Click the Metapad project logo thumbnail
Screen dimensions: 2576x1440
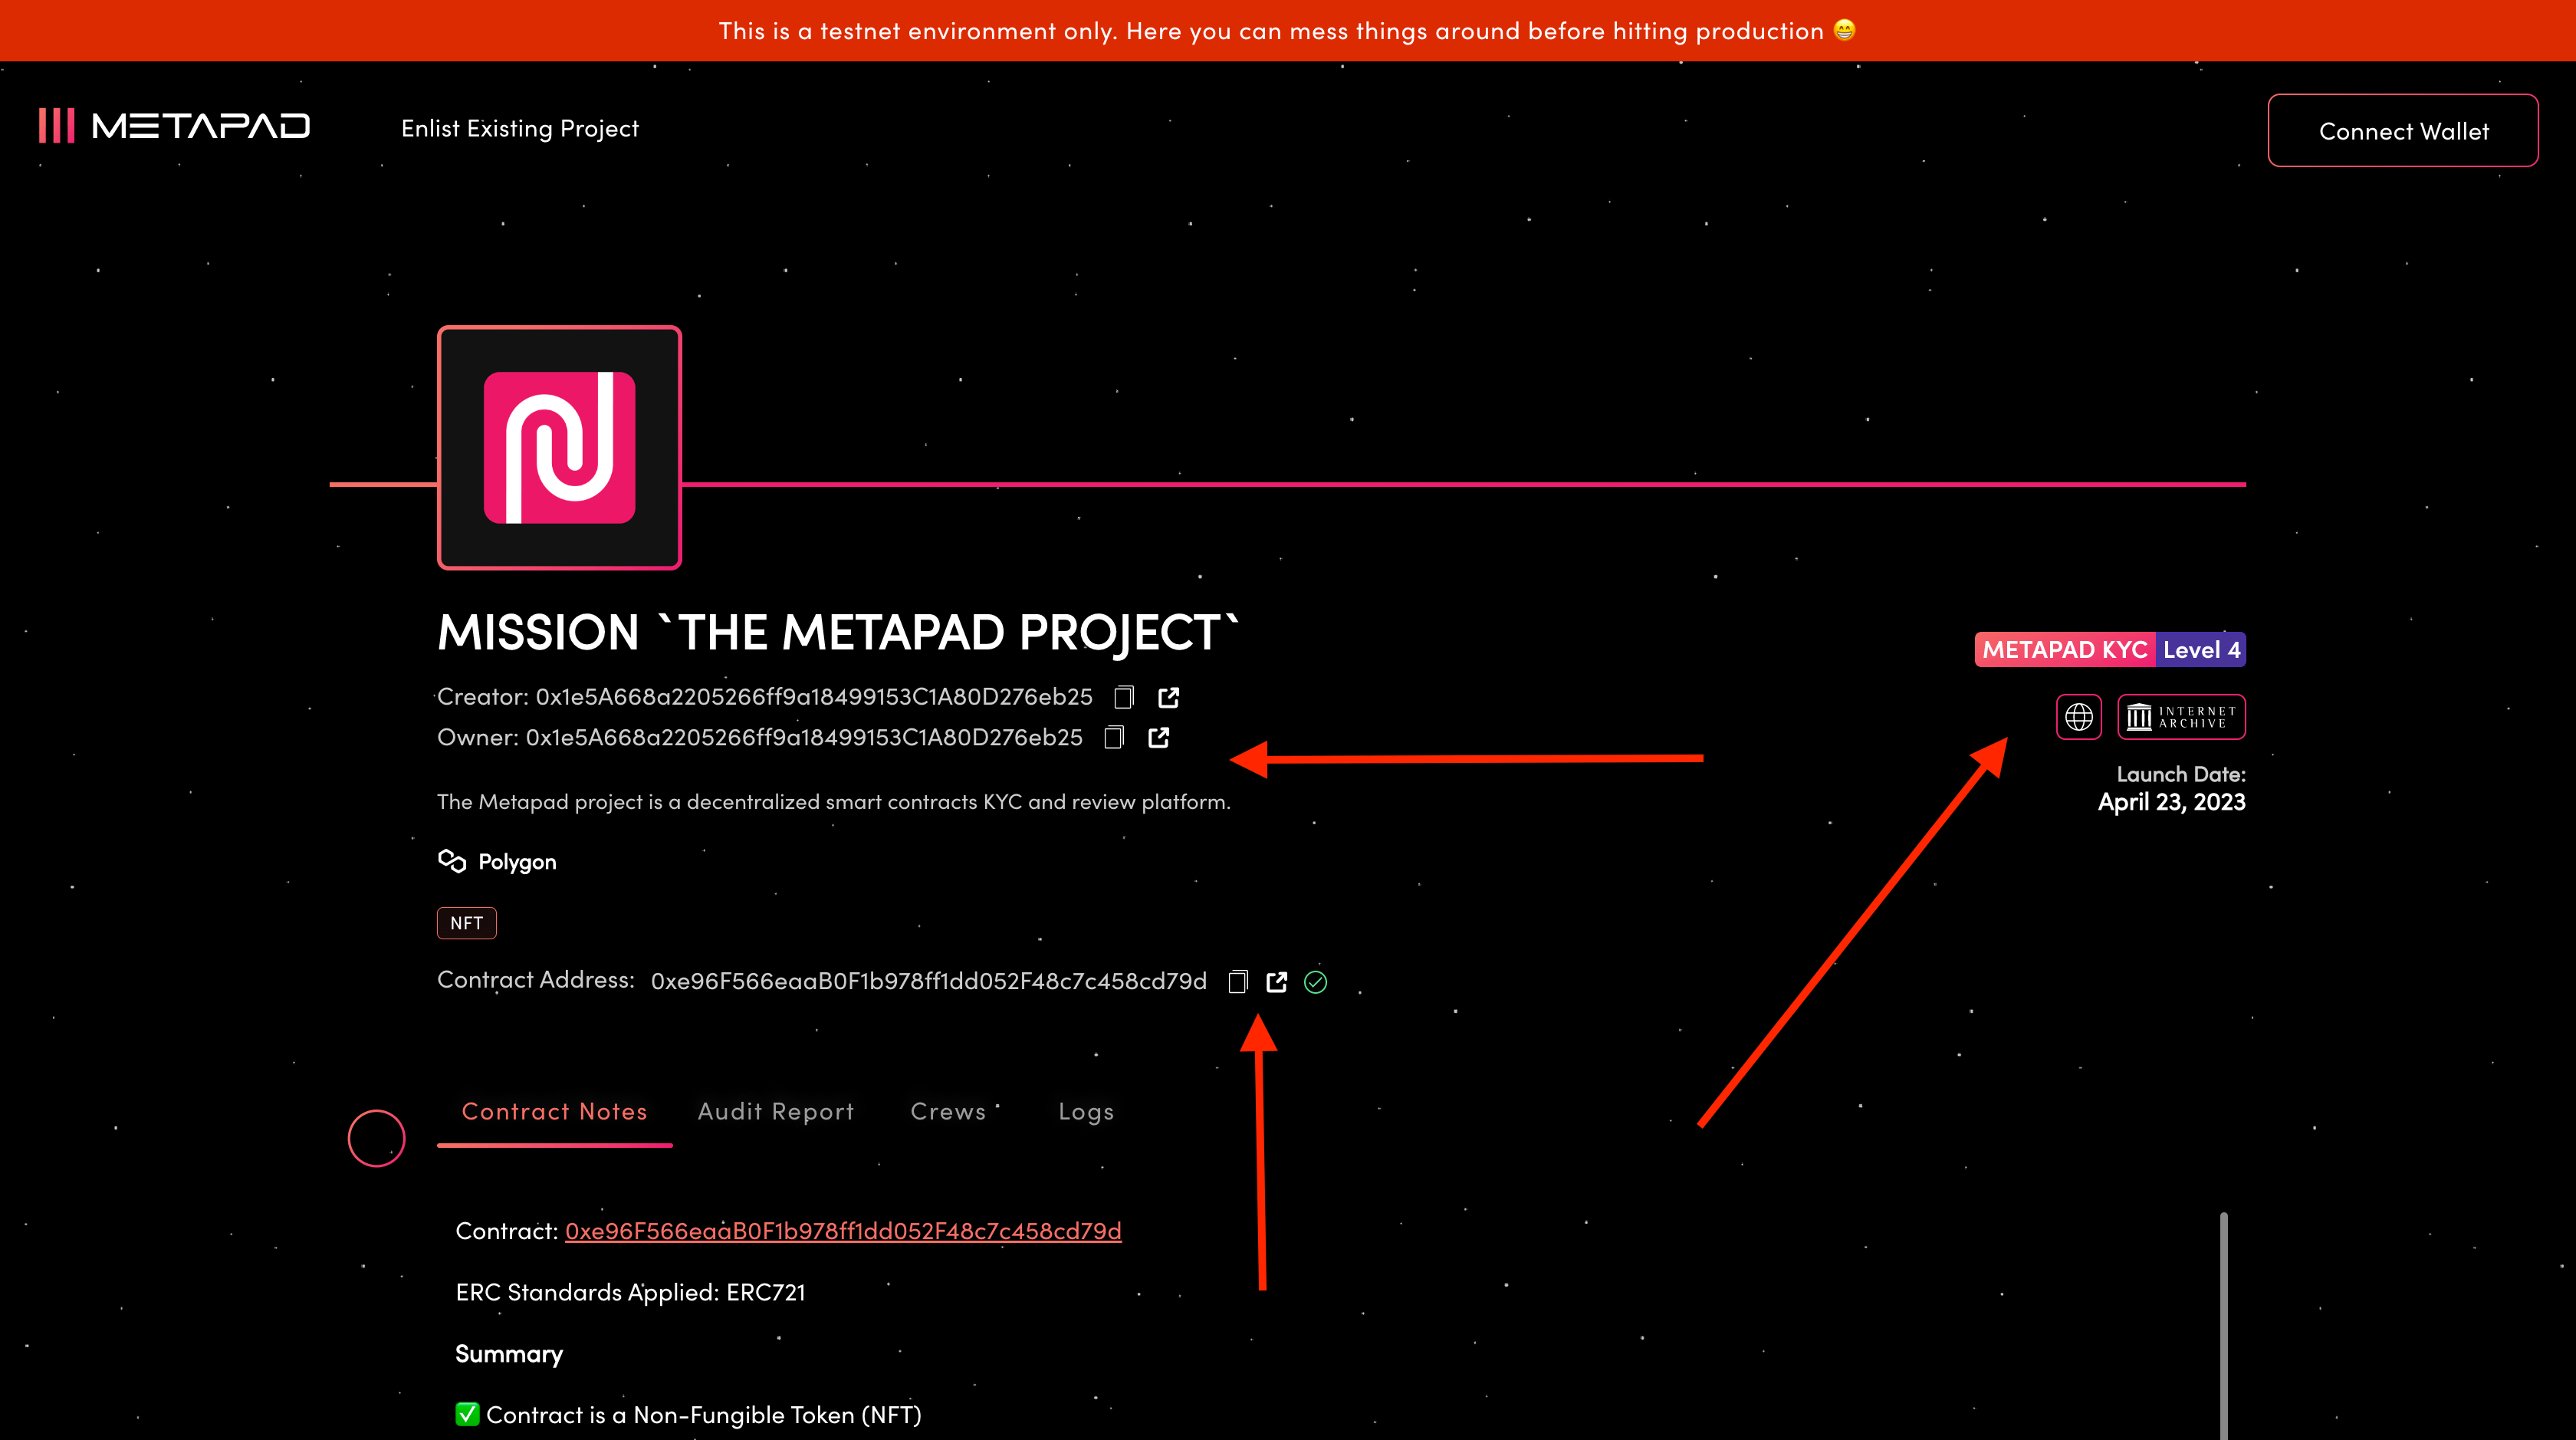(559, 448)
